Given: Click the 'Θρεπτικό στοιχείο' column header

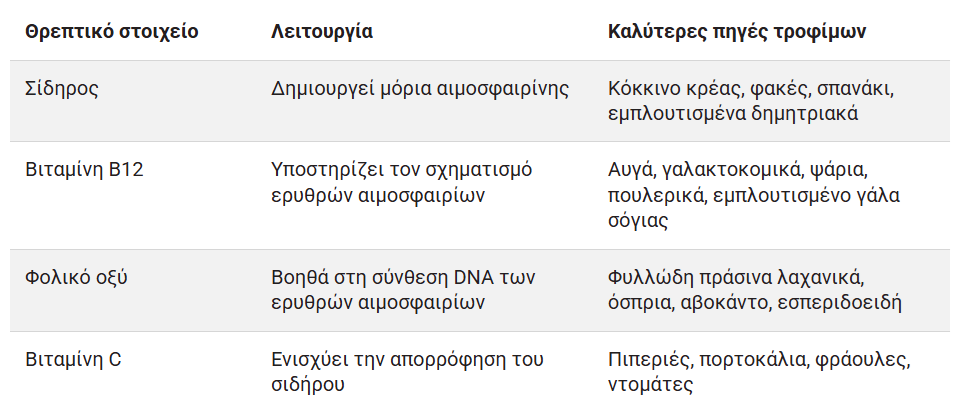Looking at the screenshot, I should (x=111, y=31).
